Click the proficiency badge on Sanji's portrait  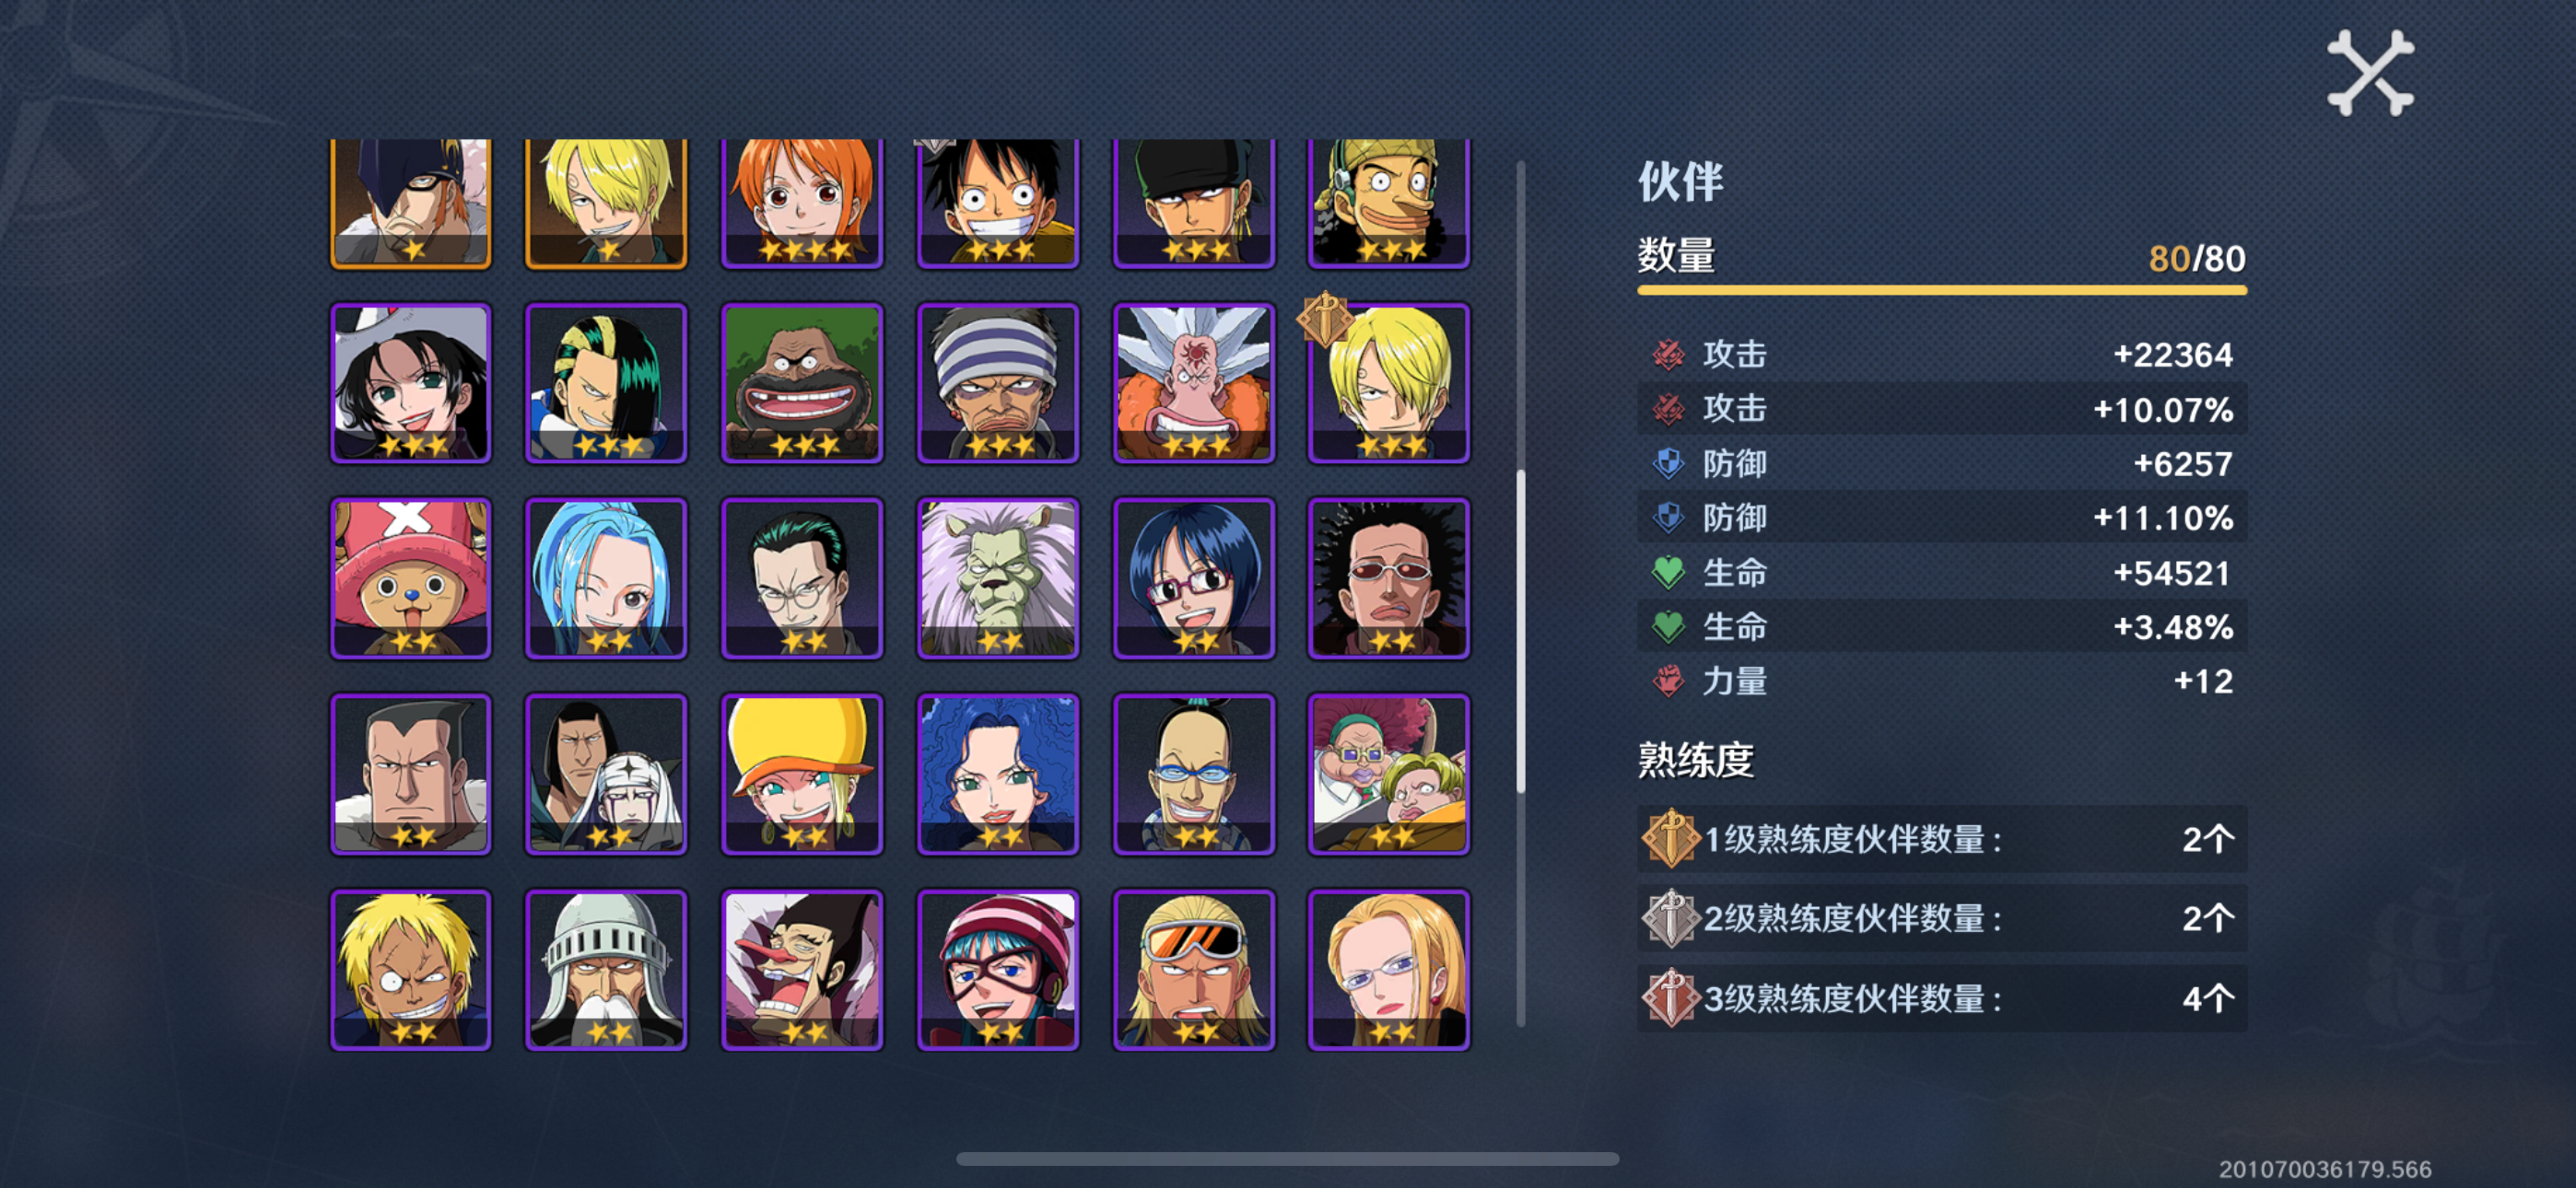click(x=1324, y=320)
